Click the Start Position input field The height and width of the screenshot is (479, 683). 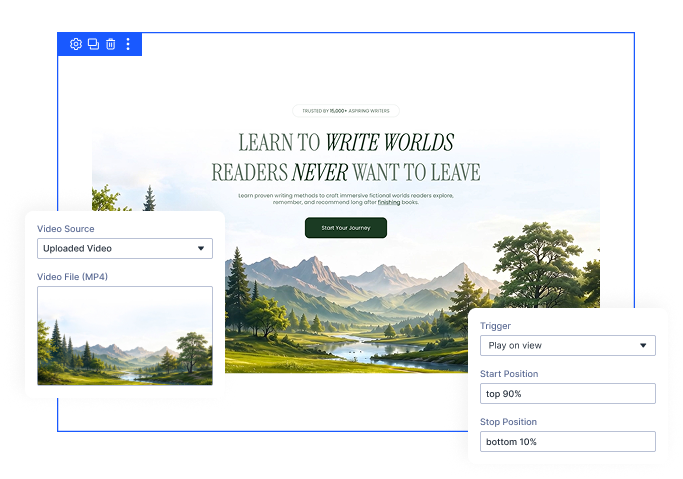point(568,394)
